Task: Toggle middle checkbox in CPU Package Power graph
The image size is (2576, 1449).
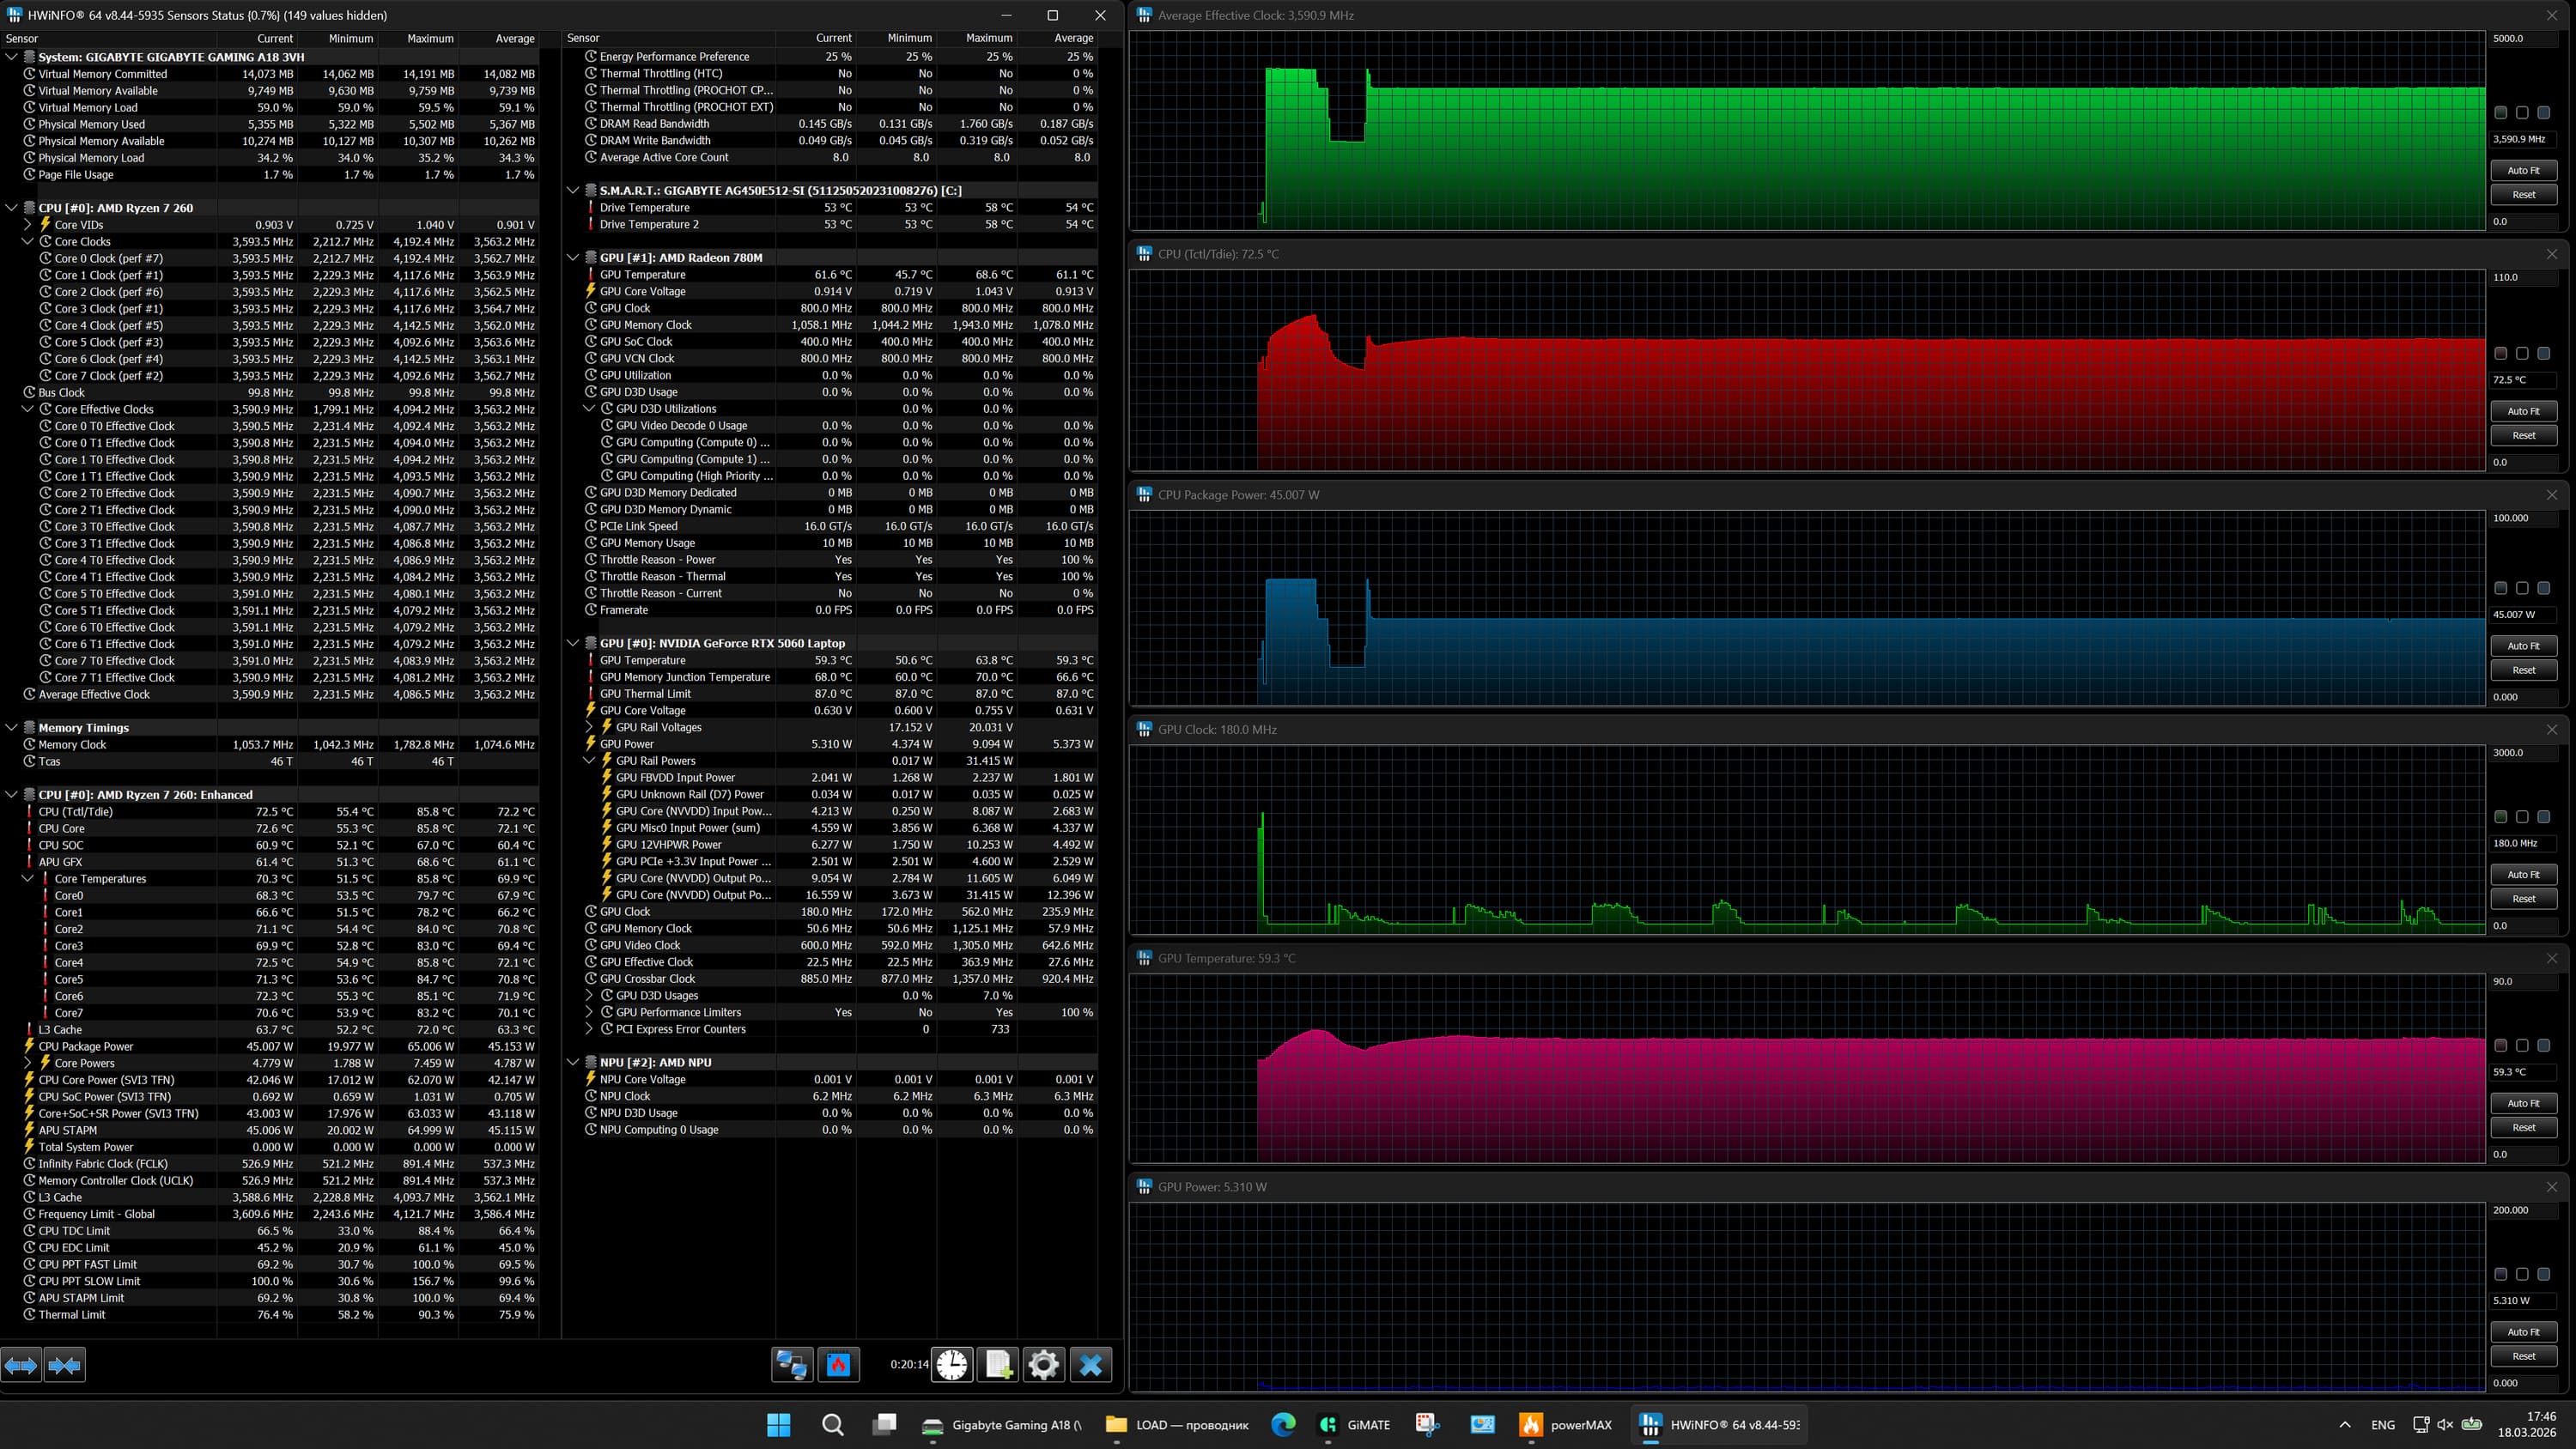Action: click(x=2522, y=588)
